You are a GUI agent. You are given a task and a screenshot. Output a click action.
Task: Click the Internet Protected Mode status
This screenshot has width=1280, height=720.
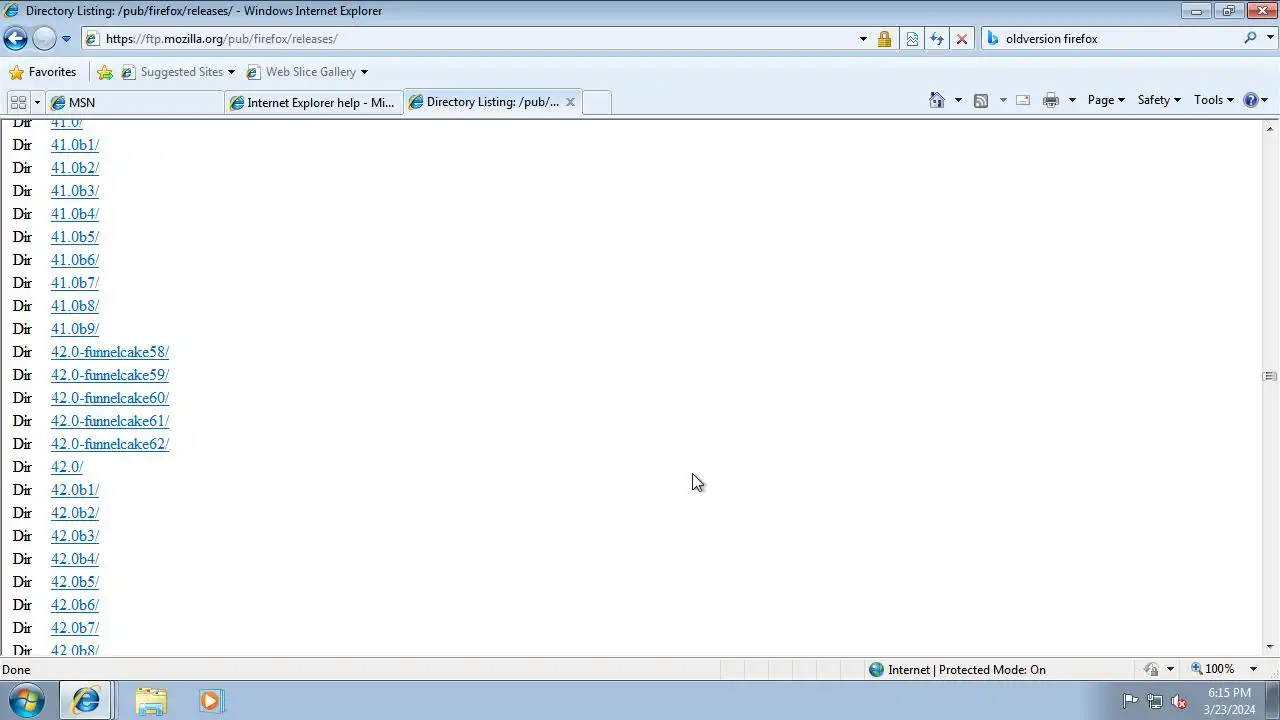point(957,670)
